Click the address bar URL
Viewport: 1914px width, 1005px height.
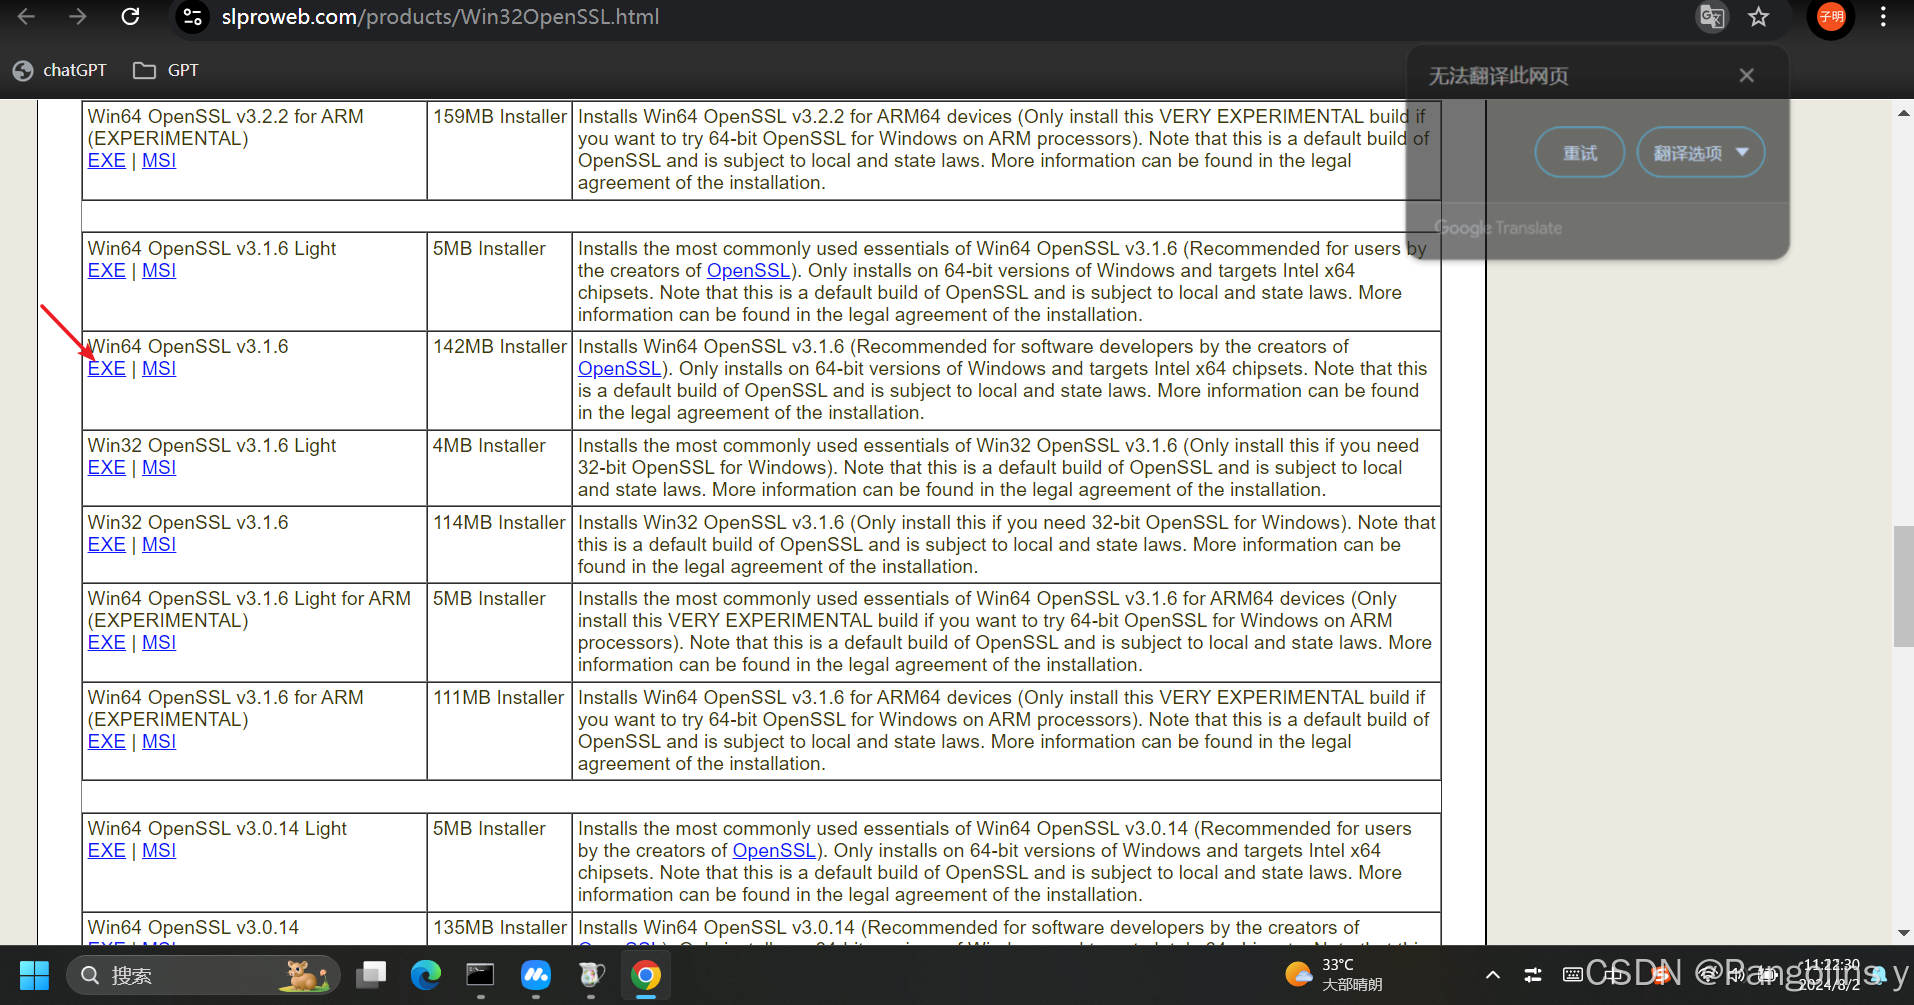coord(440,17)
